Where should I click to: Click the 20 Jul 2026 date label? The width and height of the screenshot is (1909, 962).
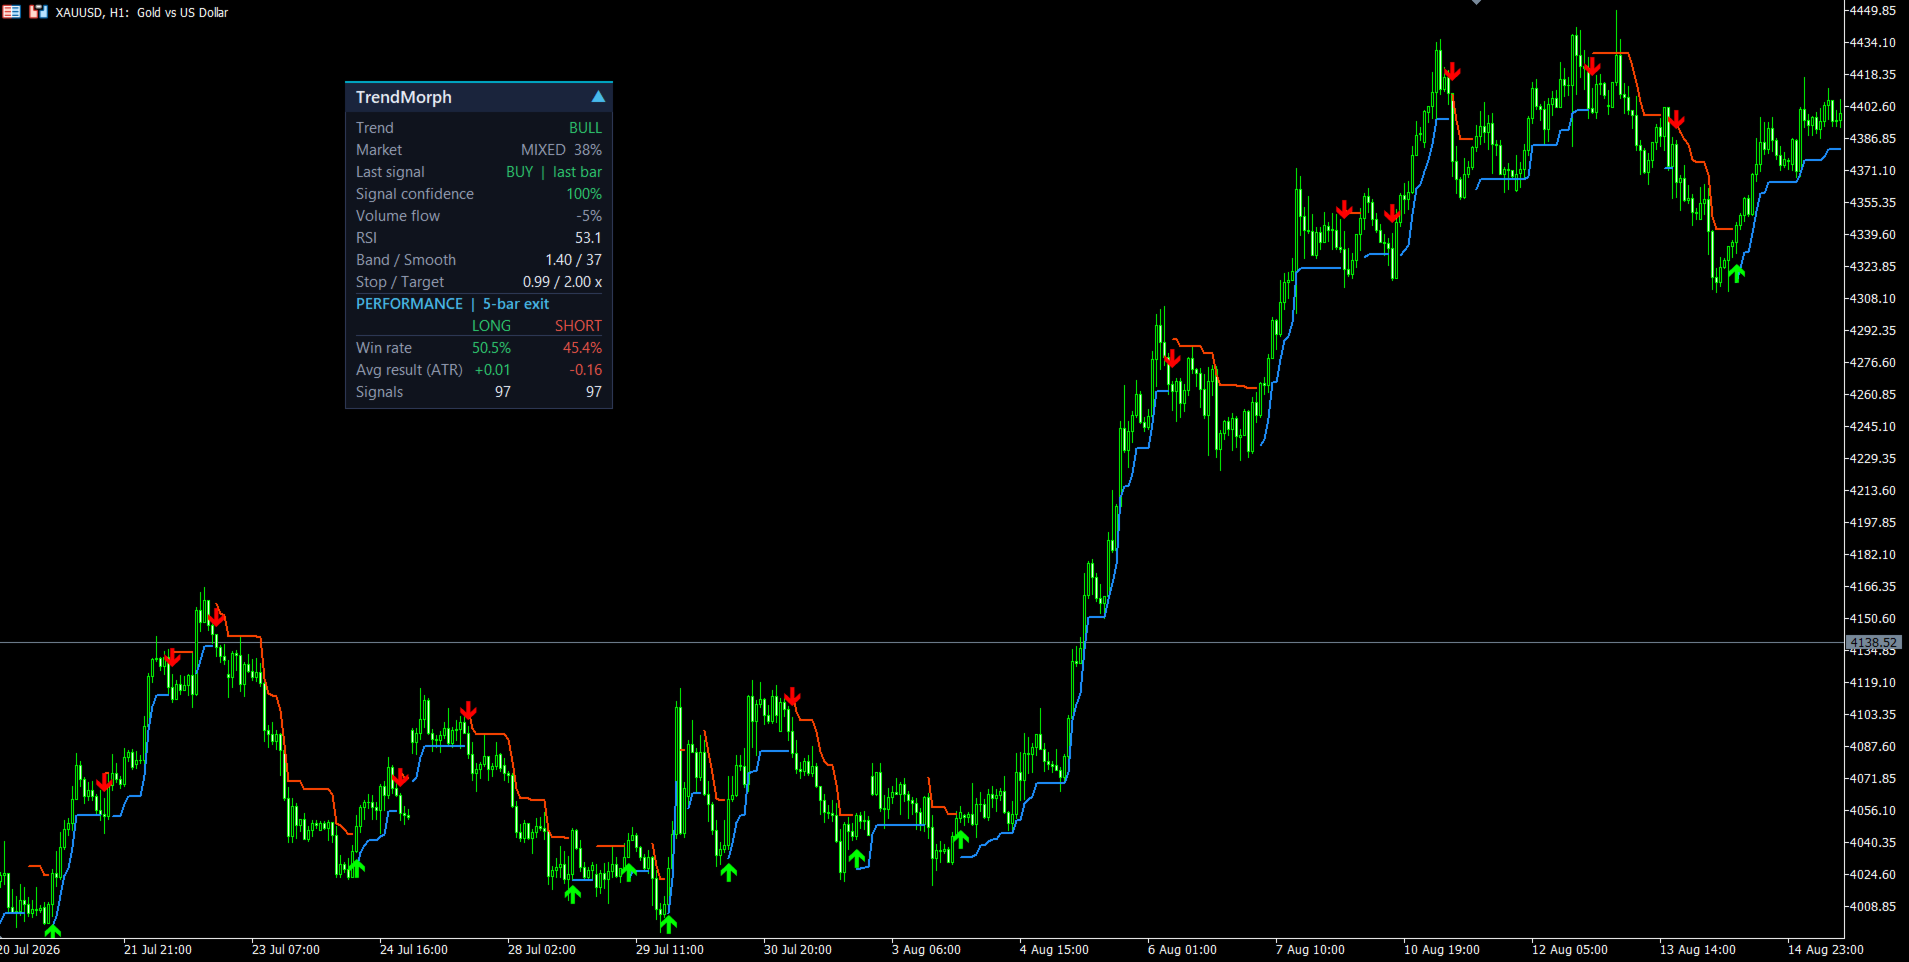[30, 950]
